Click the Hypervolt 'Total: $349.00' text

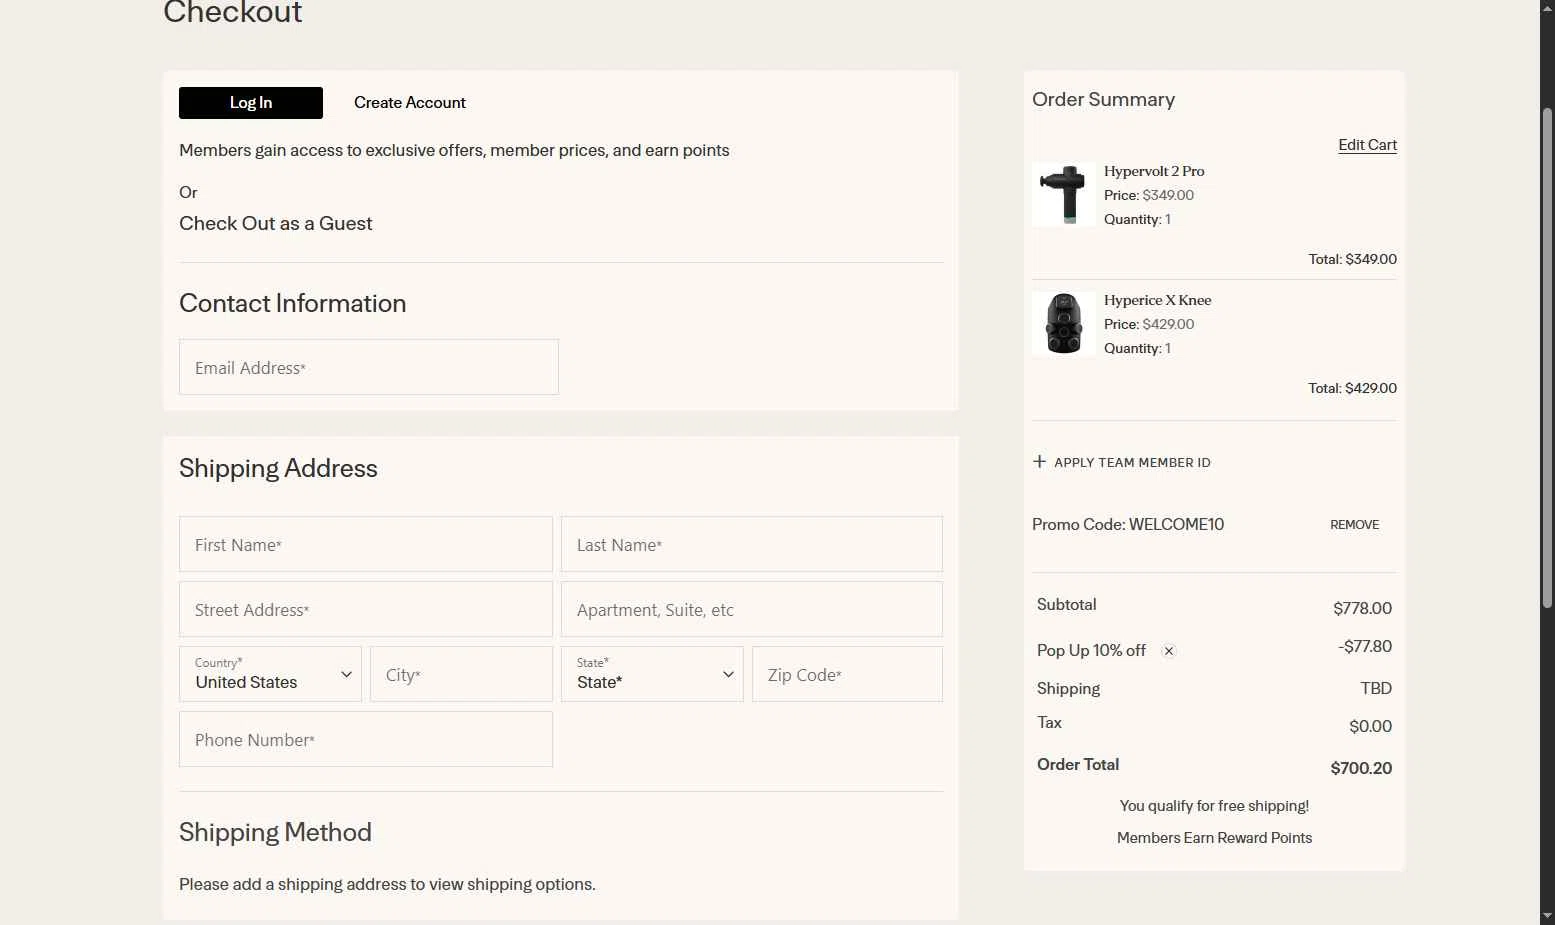pos(1352,259)
